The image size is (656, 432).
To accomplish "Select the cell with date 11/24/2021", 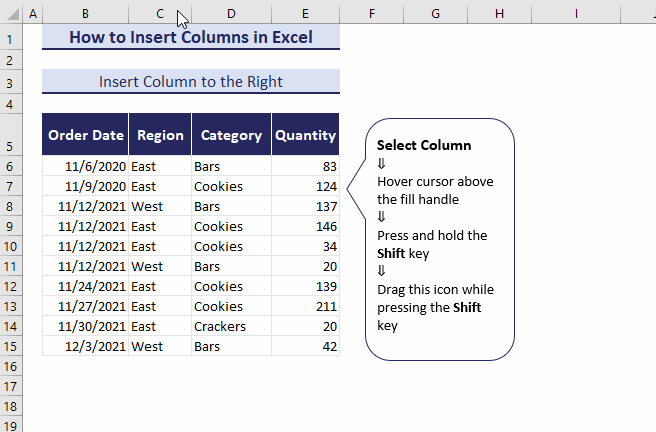I will (85, 286).
